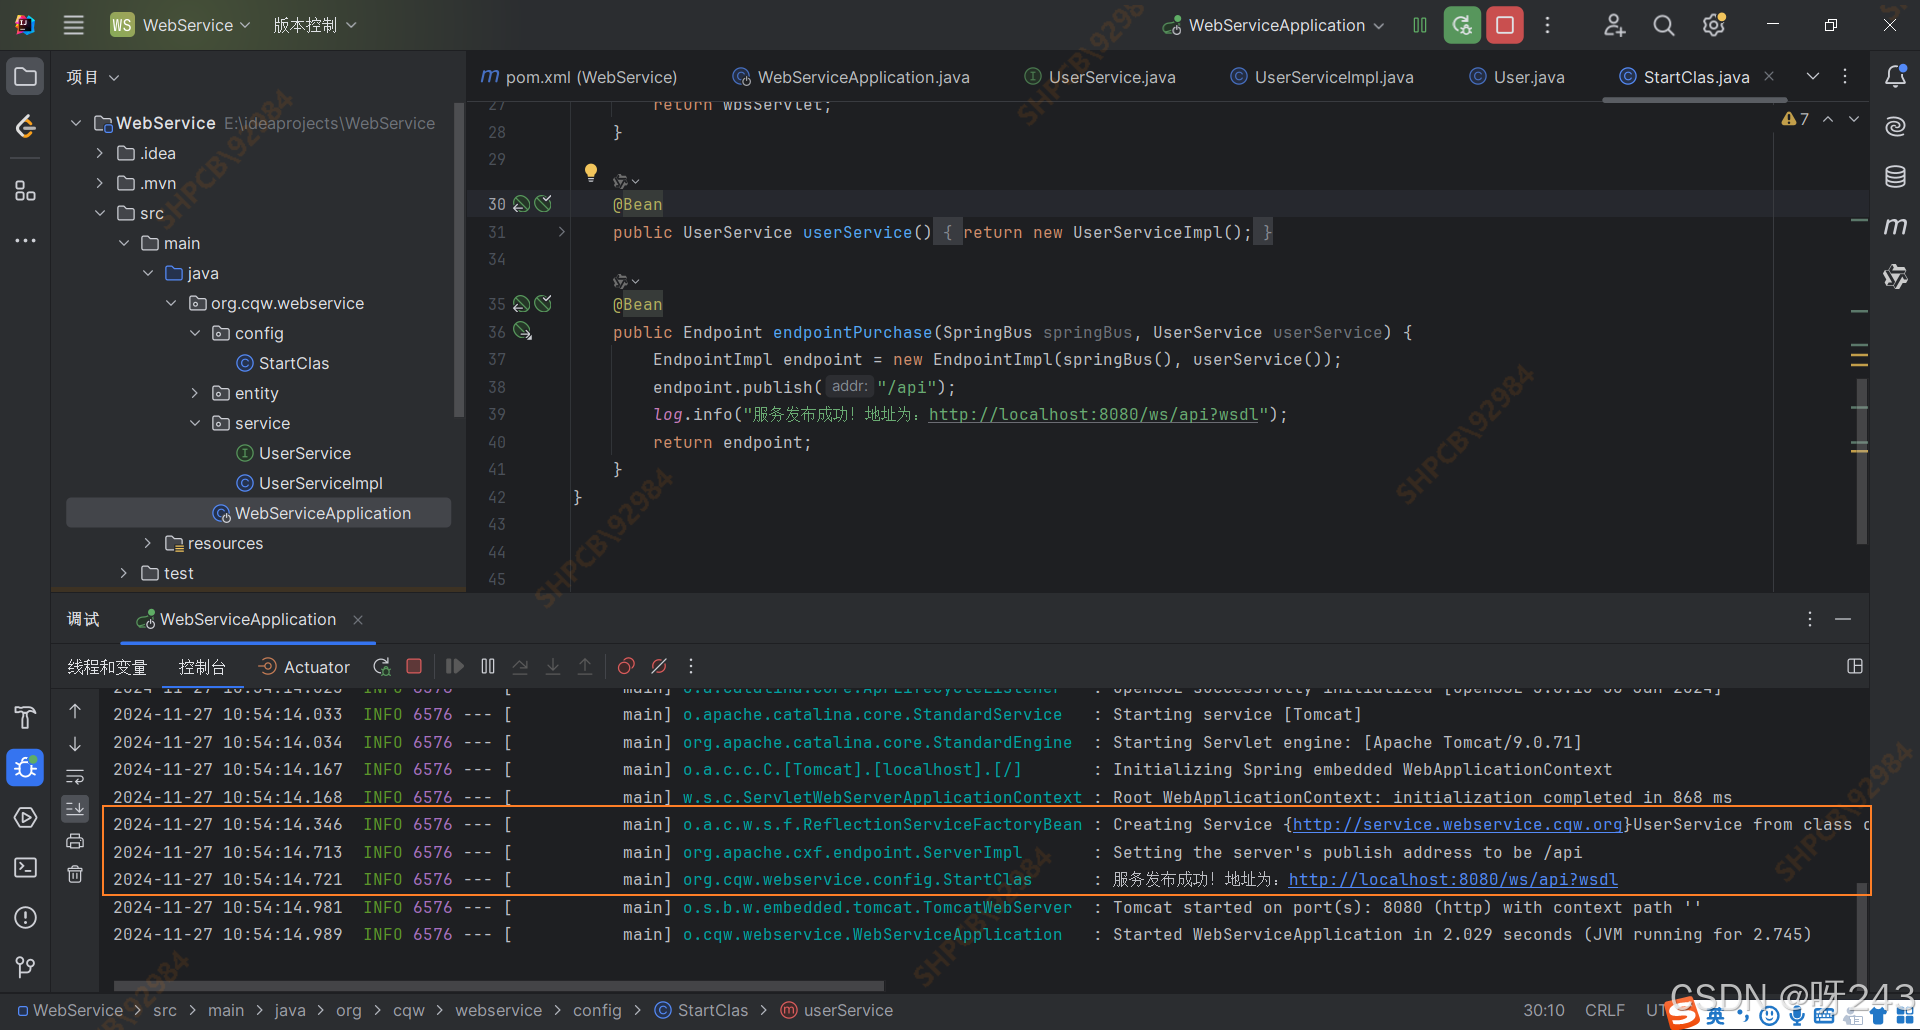Click localhost wsdl URL in editor code
This screenshot has width=1920, height=1030.
1093,414
